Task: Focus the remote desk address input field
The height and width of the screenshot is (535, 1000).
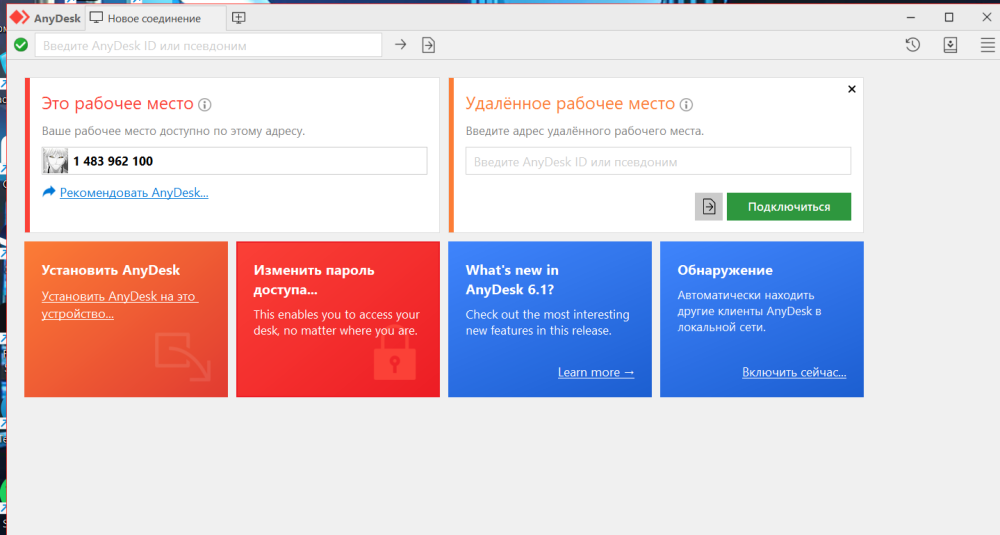Action: click(658, 161)
